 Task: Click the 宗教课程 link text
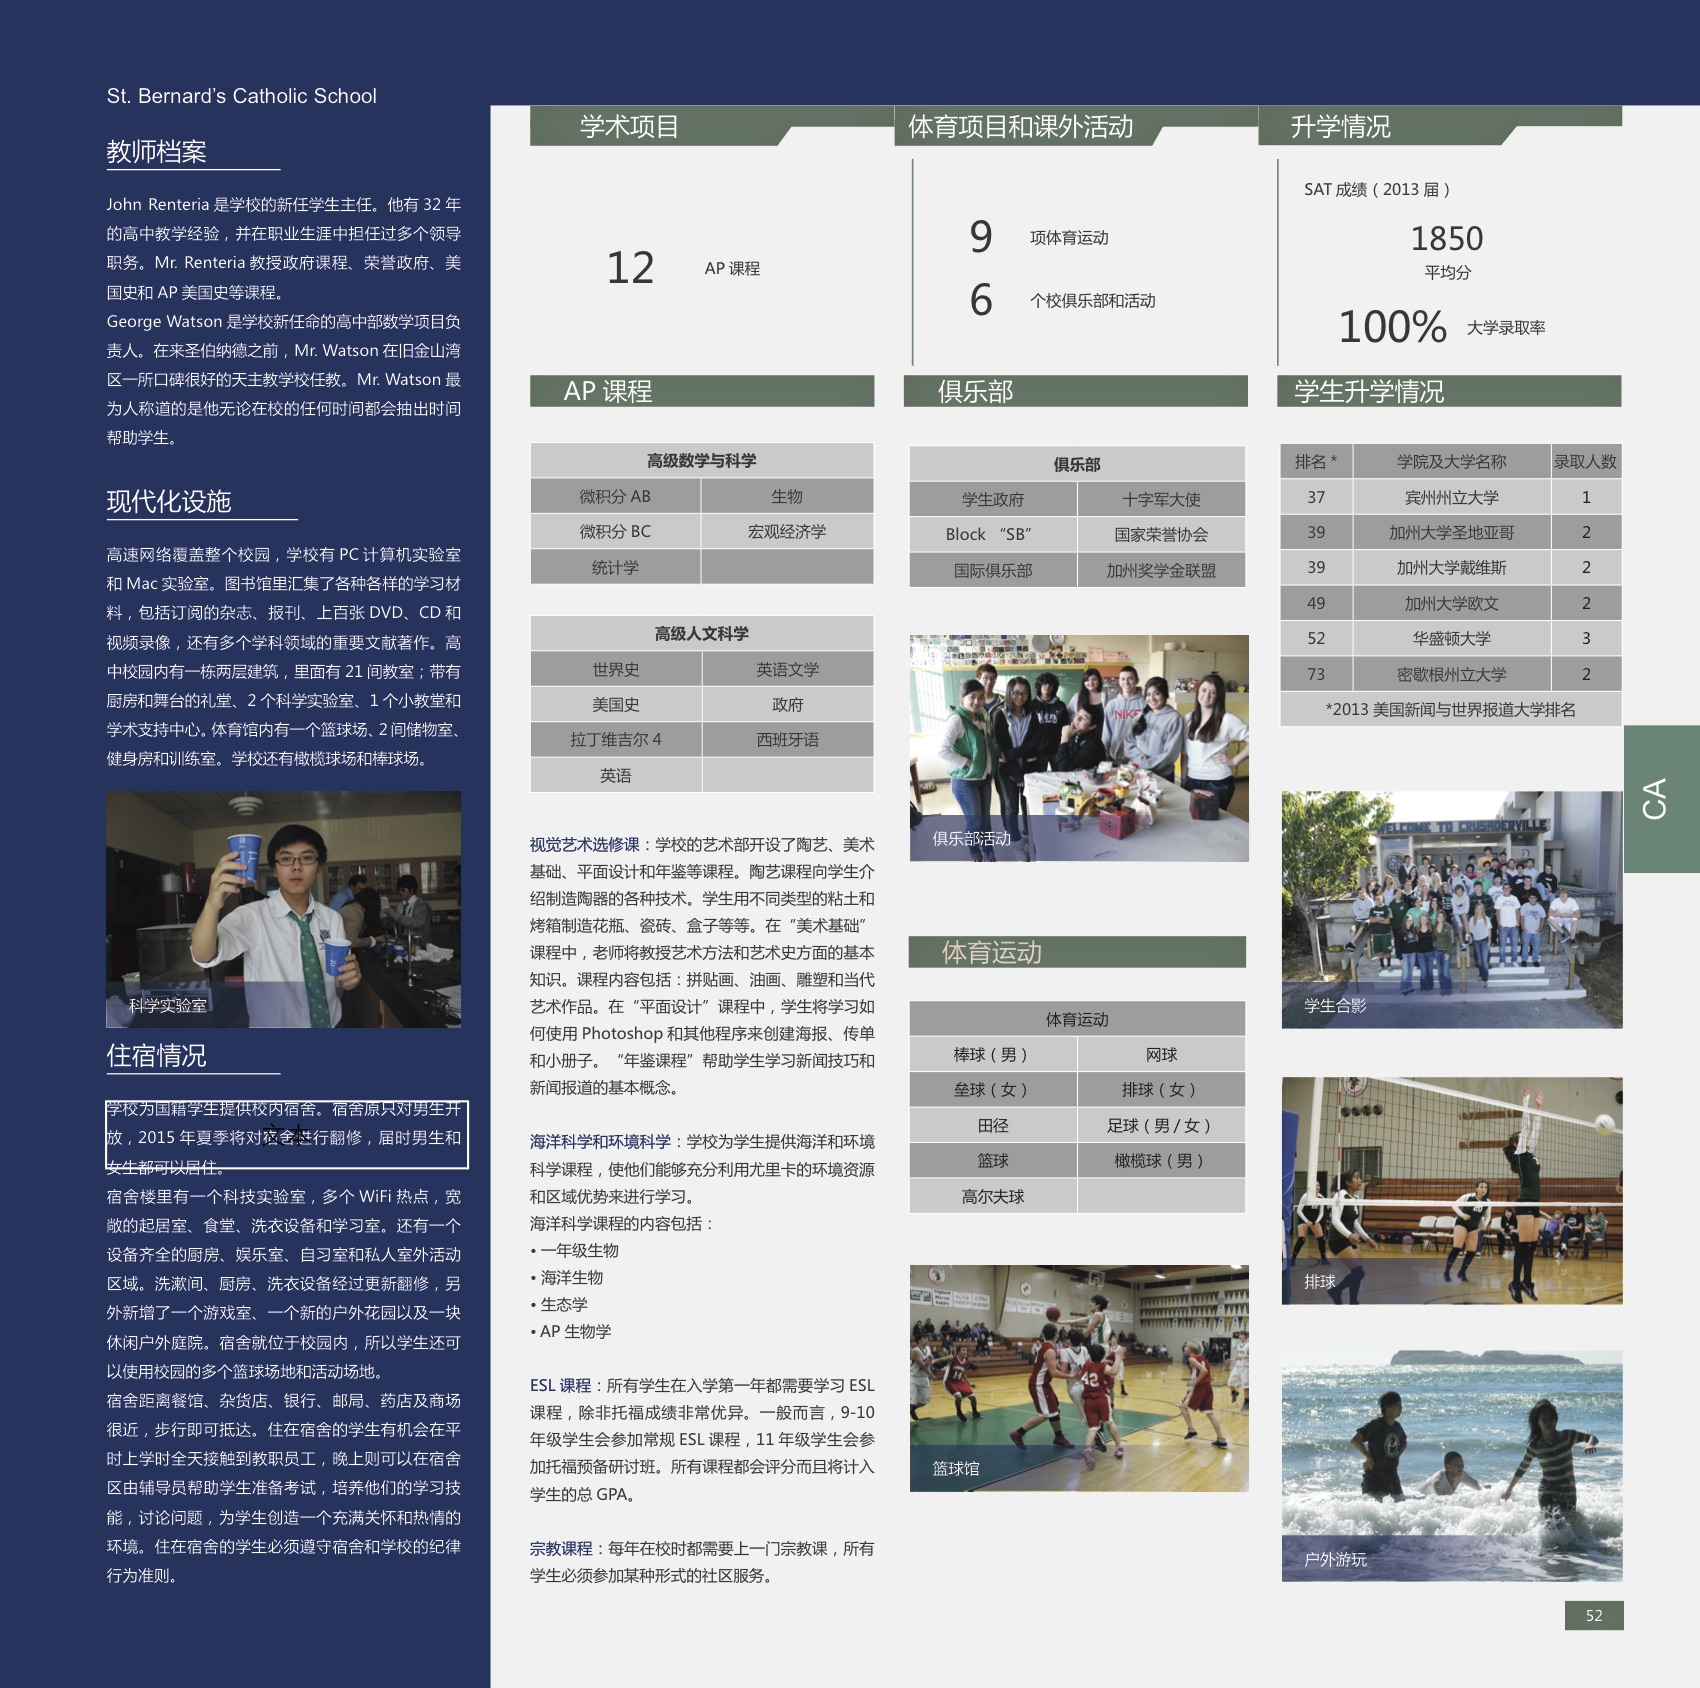[561, 1548]
